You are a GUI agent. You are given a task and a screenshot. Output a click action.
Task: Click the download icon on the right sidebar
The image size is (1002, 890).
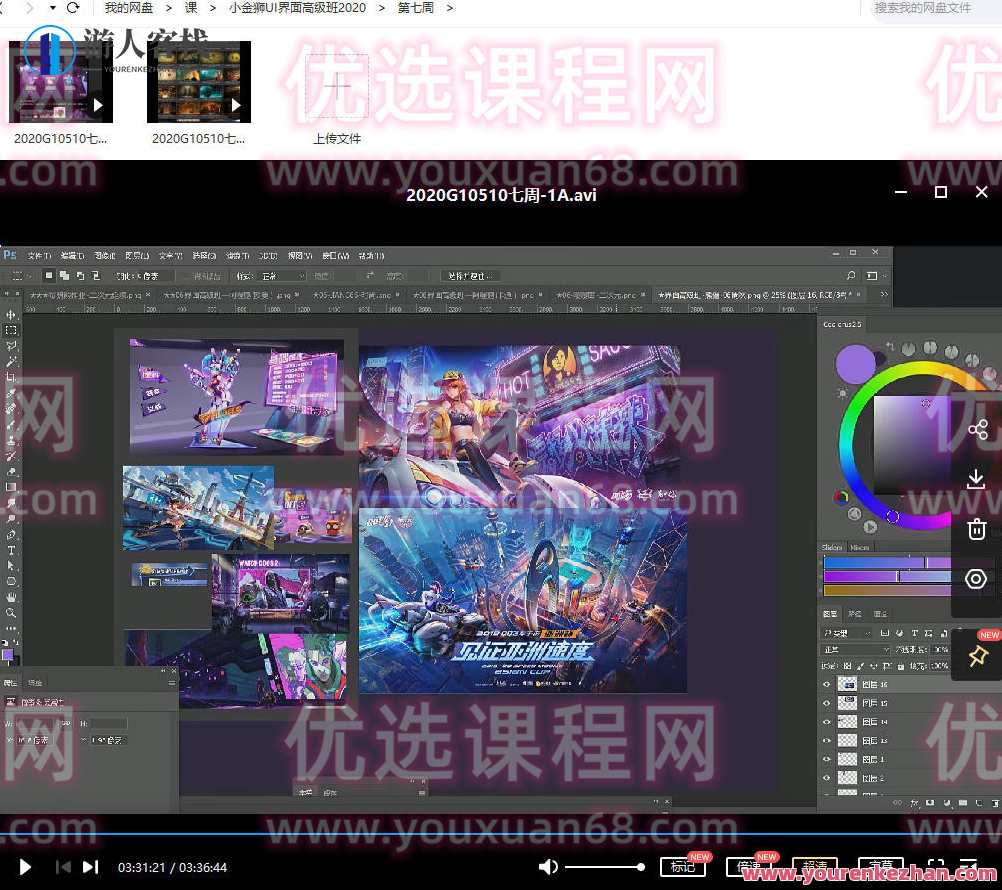tap(976, 479)
